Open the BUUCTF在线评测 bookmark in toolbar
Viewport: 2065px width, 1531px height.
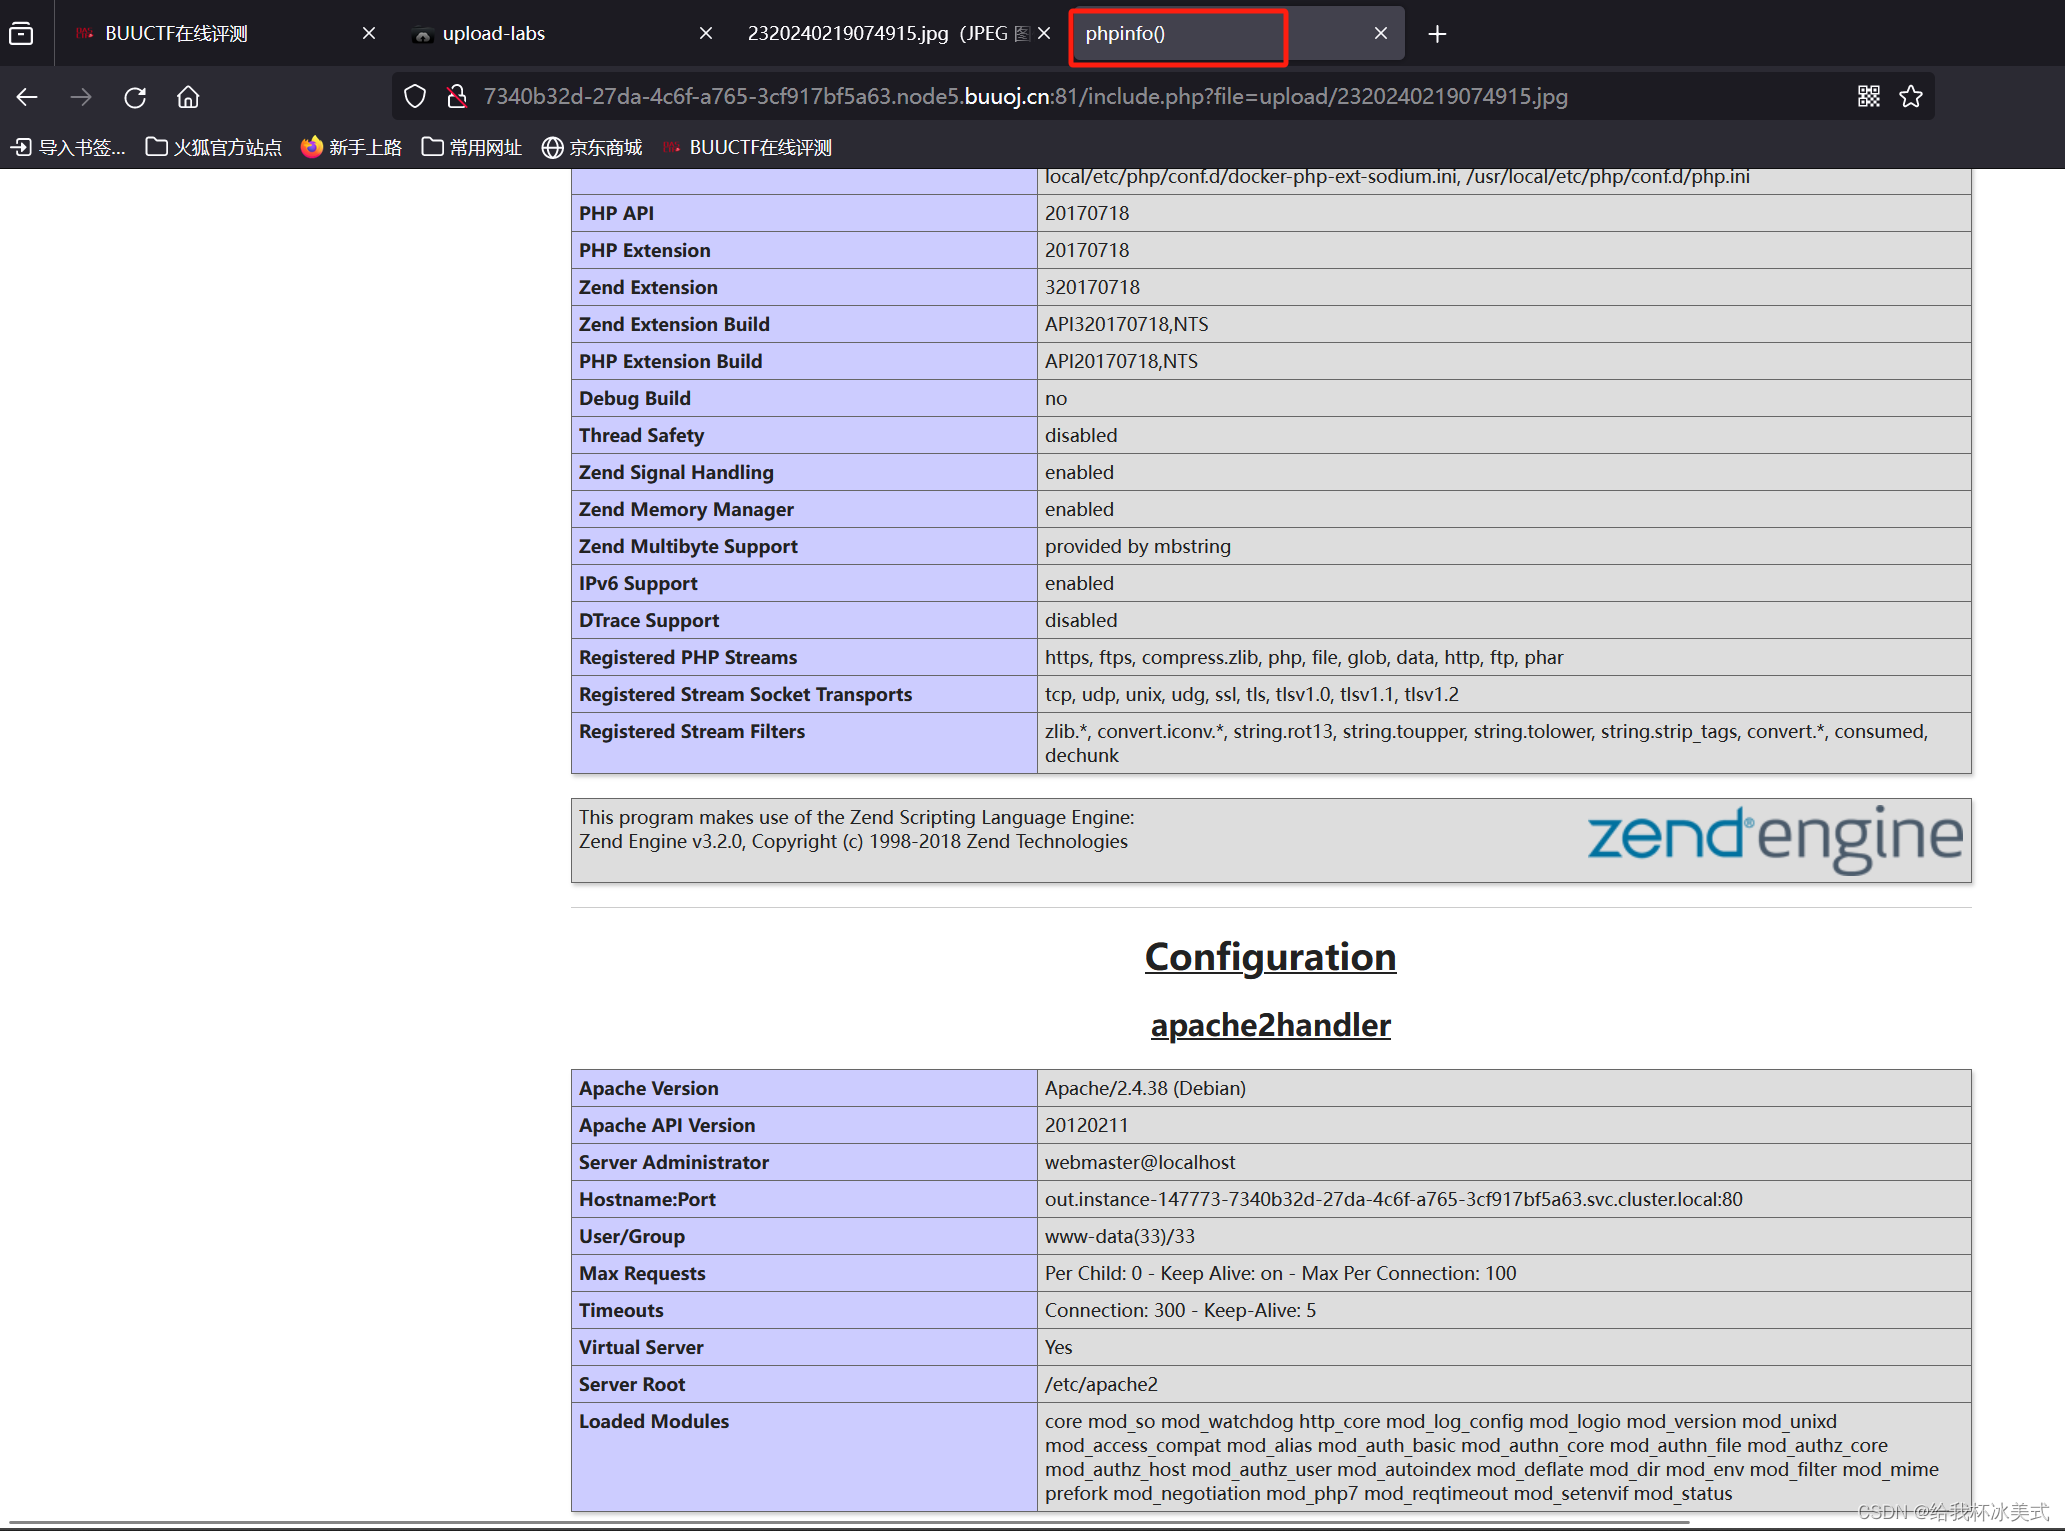click(x=747, y=148)
